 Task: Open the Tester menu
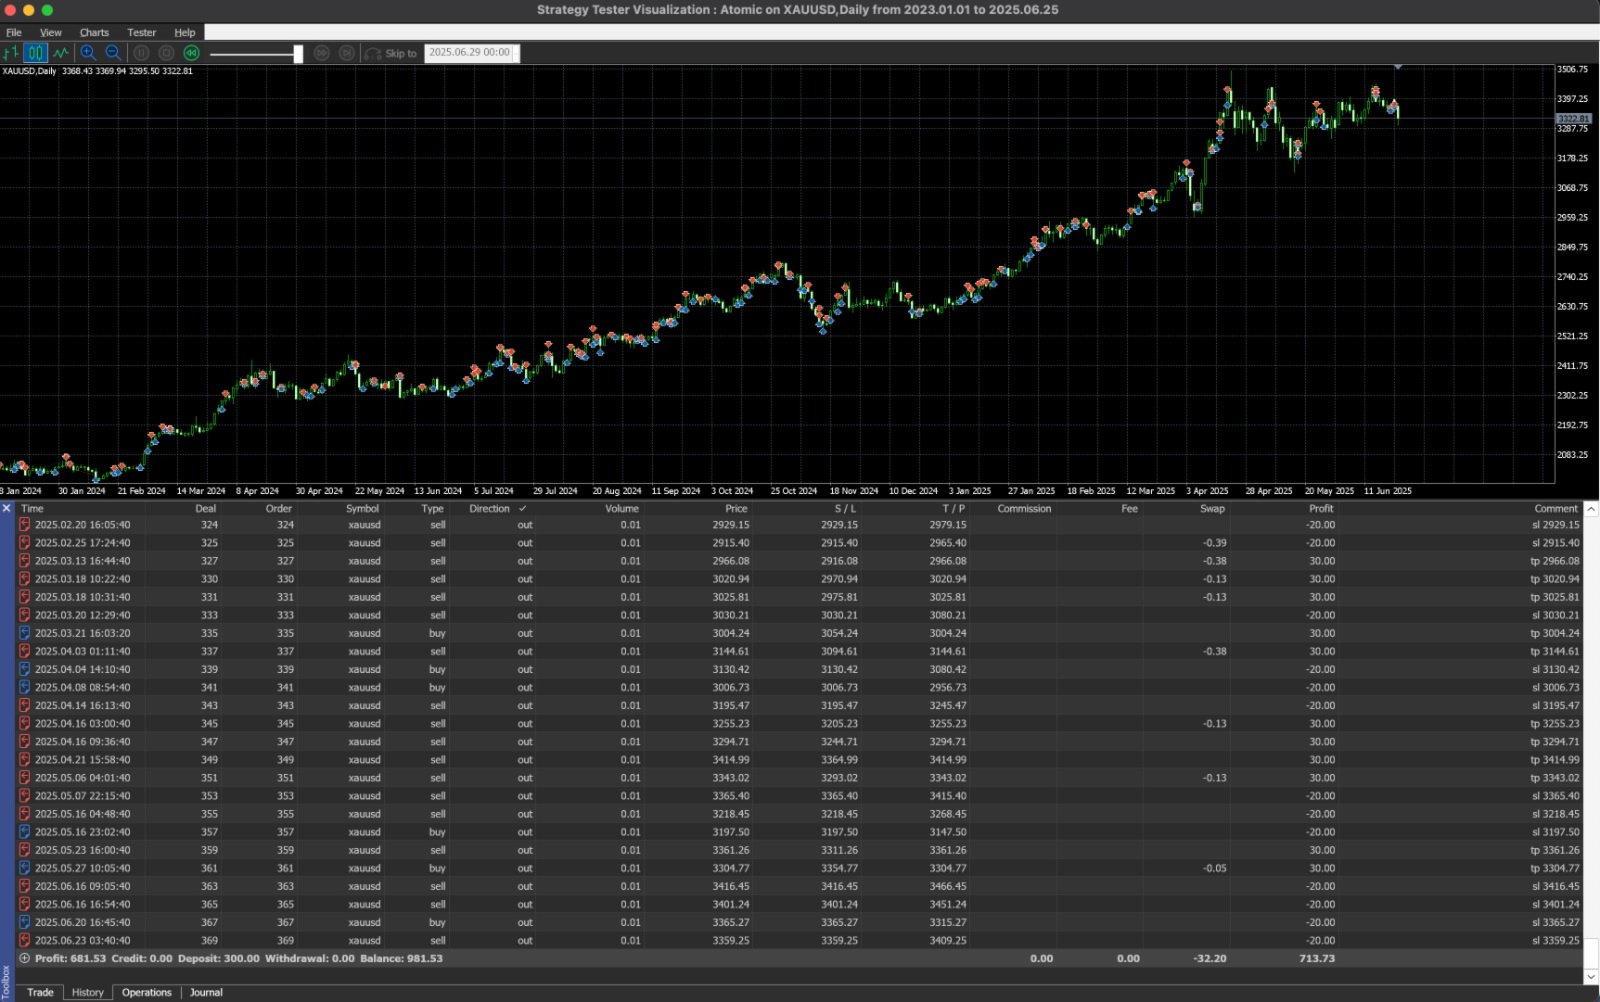(x=141, y=32)
